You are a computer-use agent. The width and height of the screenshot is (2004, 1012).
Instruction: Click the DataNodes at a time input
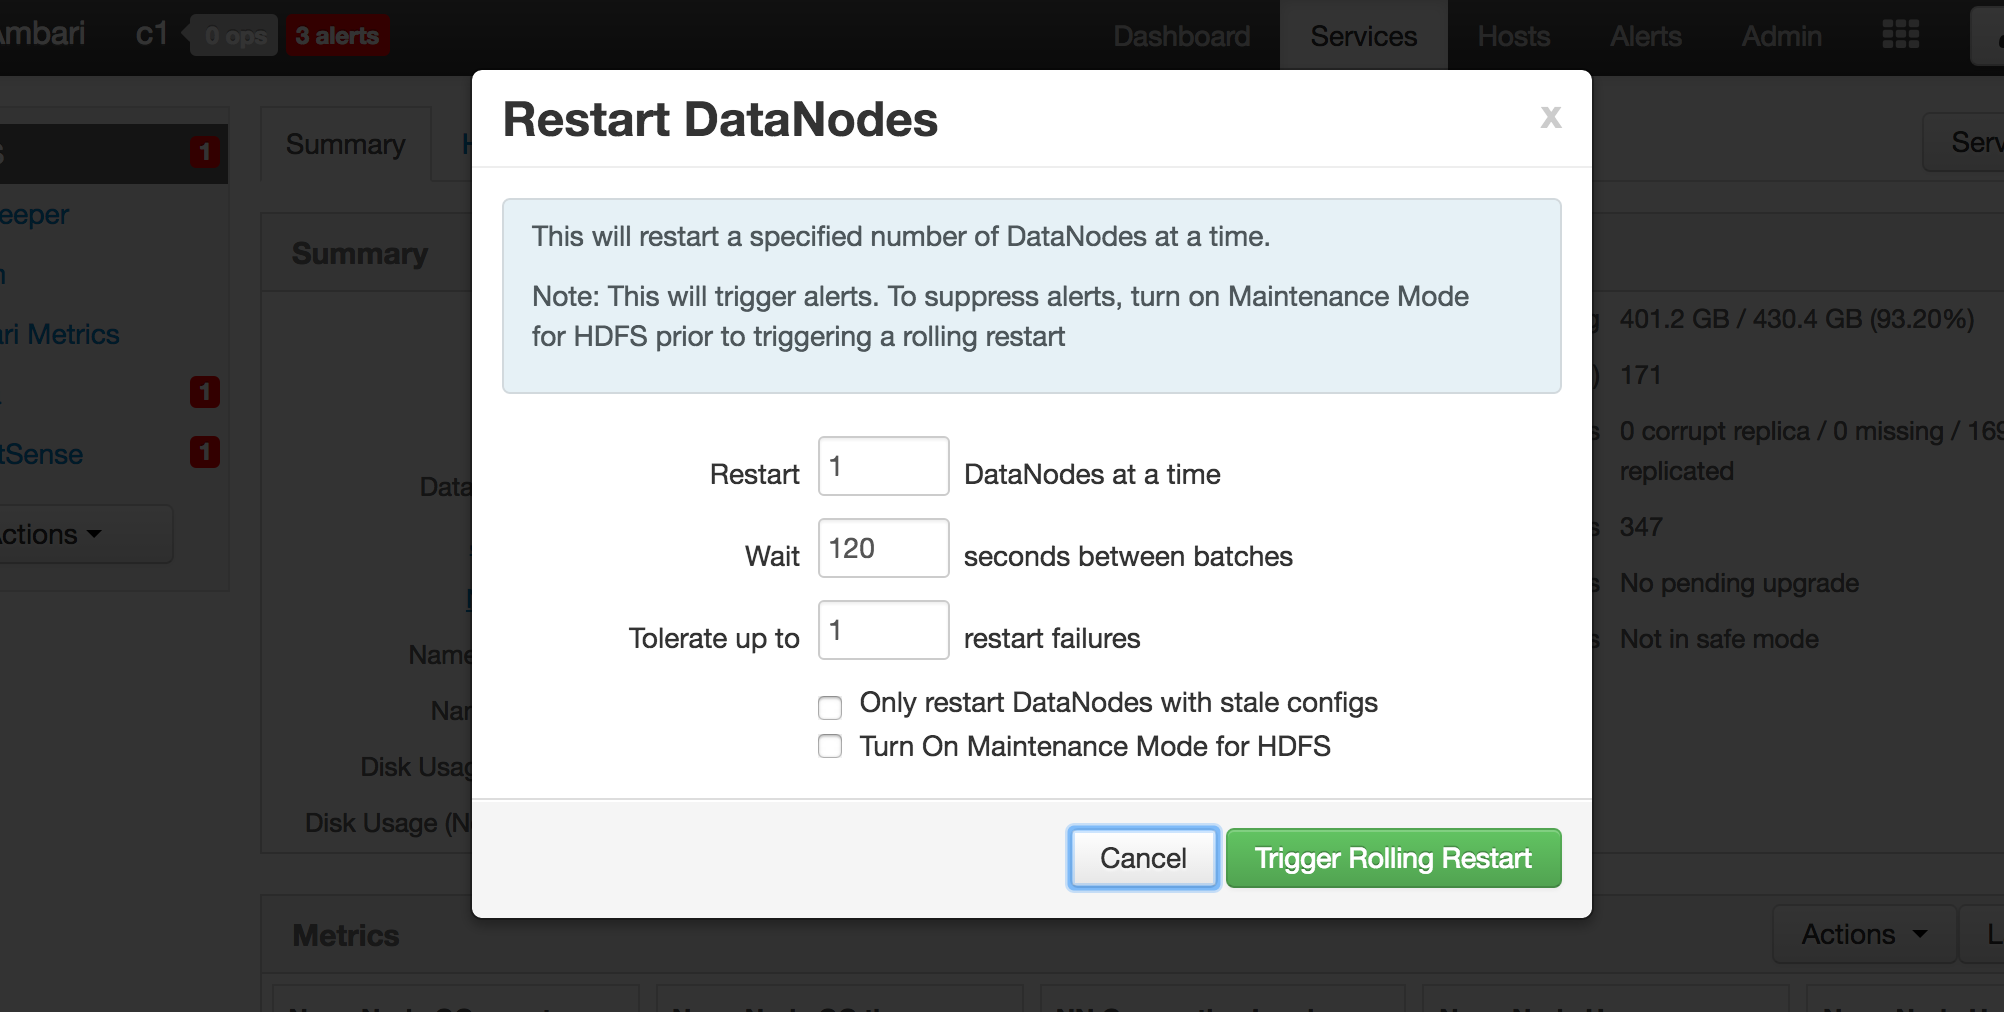click(883, 466)
